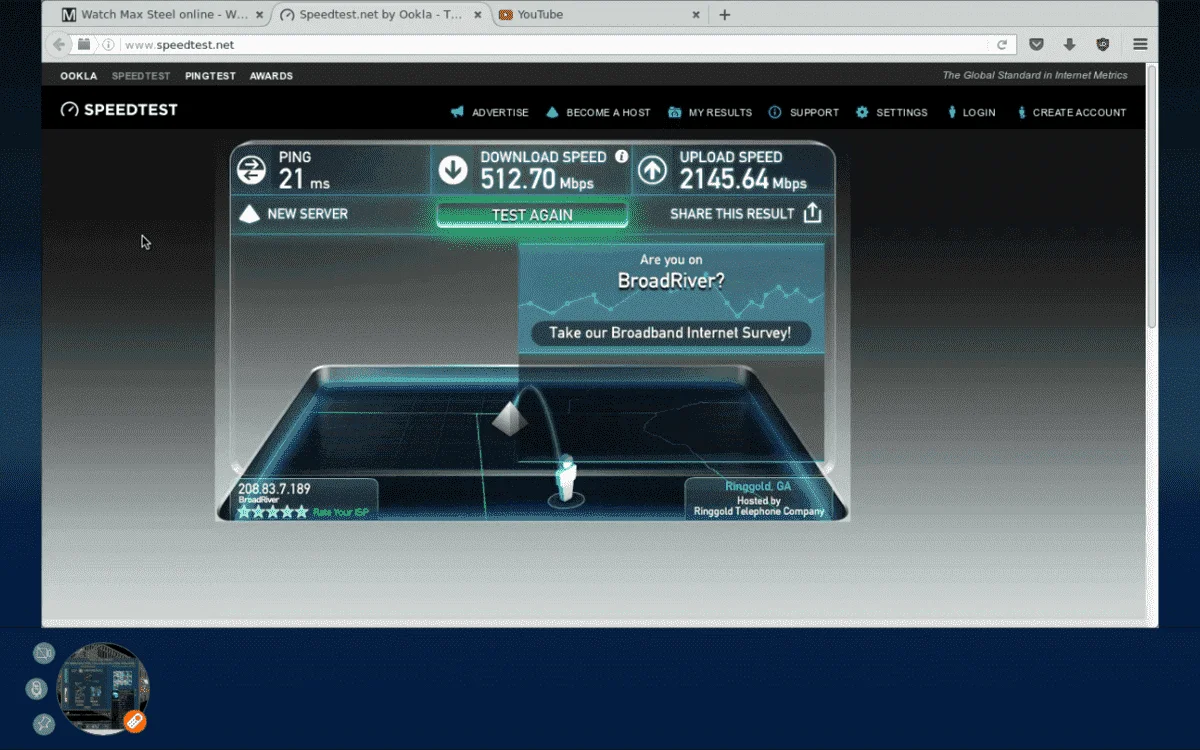1200x750 pixels.
Task: Click the Settings gear icon
Action: pyautogui.click(x=862, y=112)
